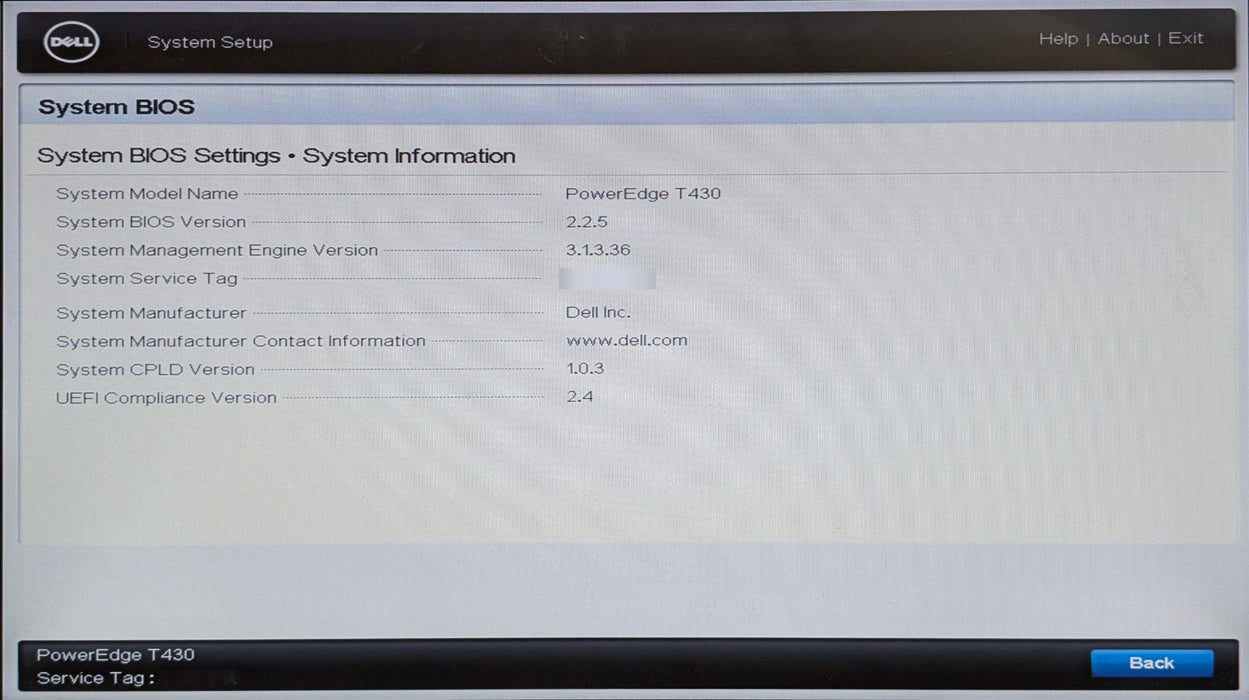This screenshot has height=700, width=1249.
Task: Exit System Setup
Action: click(x=1185, y=39)
